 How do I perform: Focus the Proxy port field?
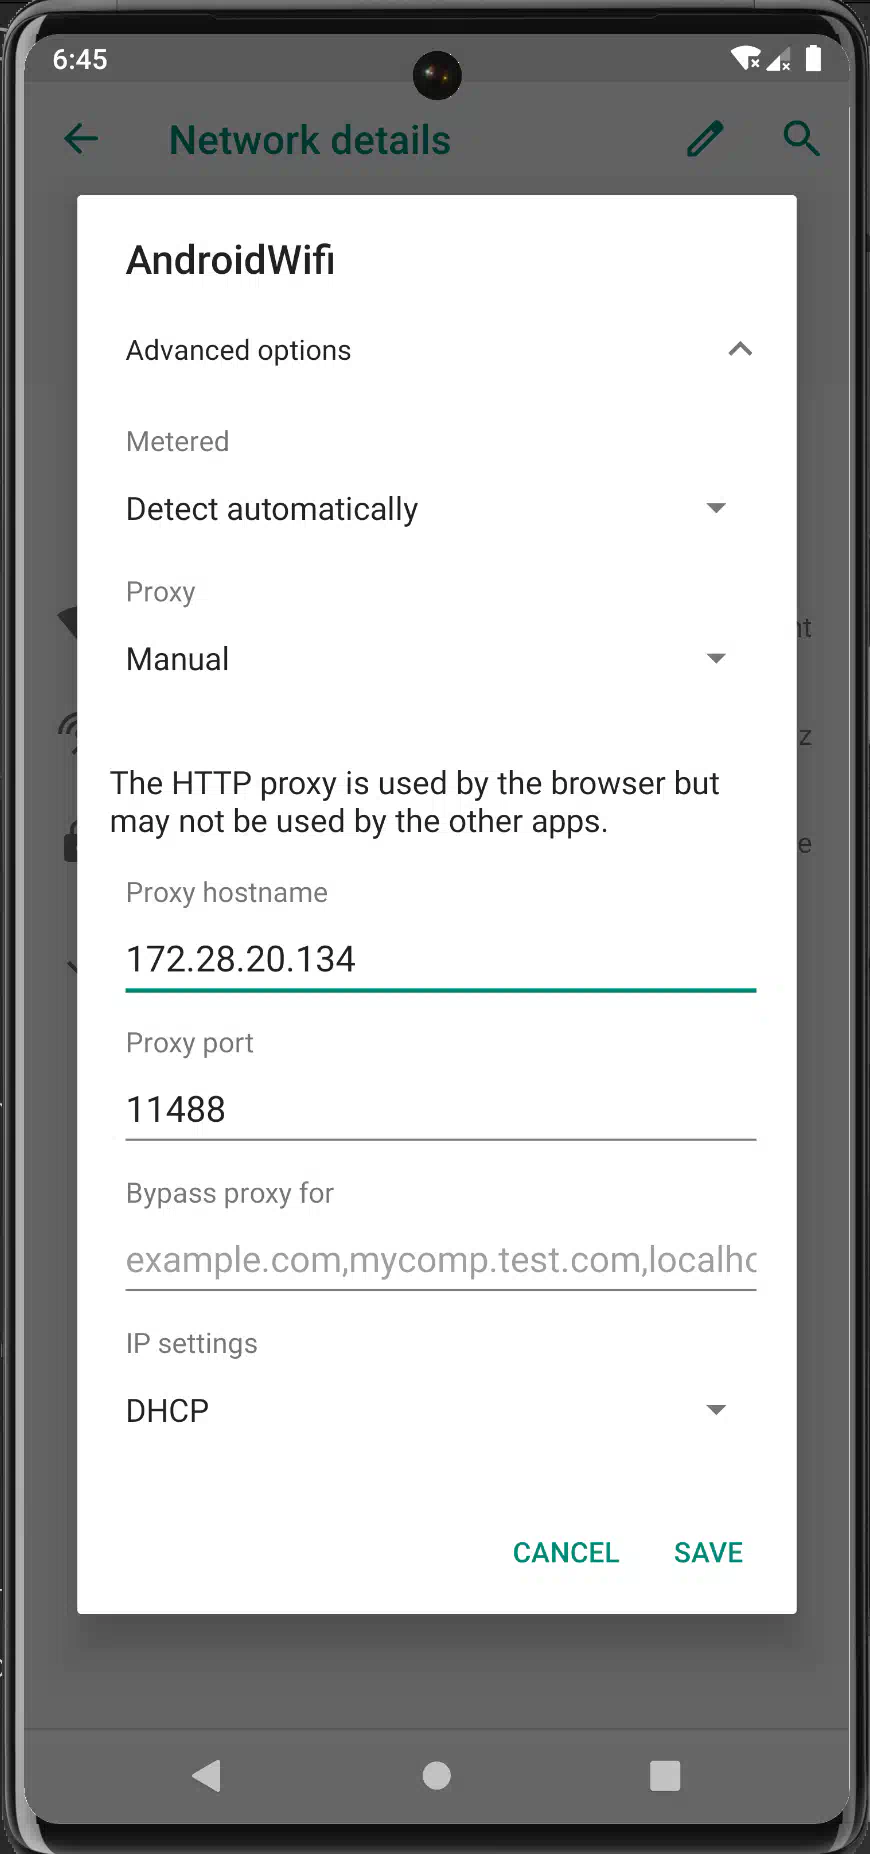(440, 1109)
